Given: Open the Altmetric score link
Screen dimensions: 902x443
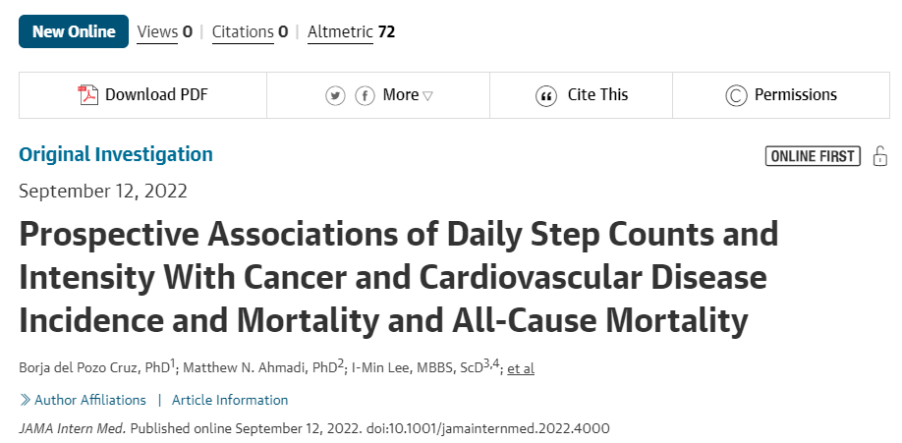Looking at the screenshot, I should 341,32.
